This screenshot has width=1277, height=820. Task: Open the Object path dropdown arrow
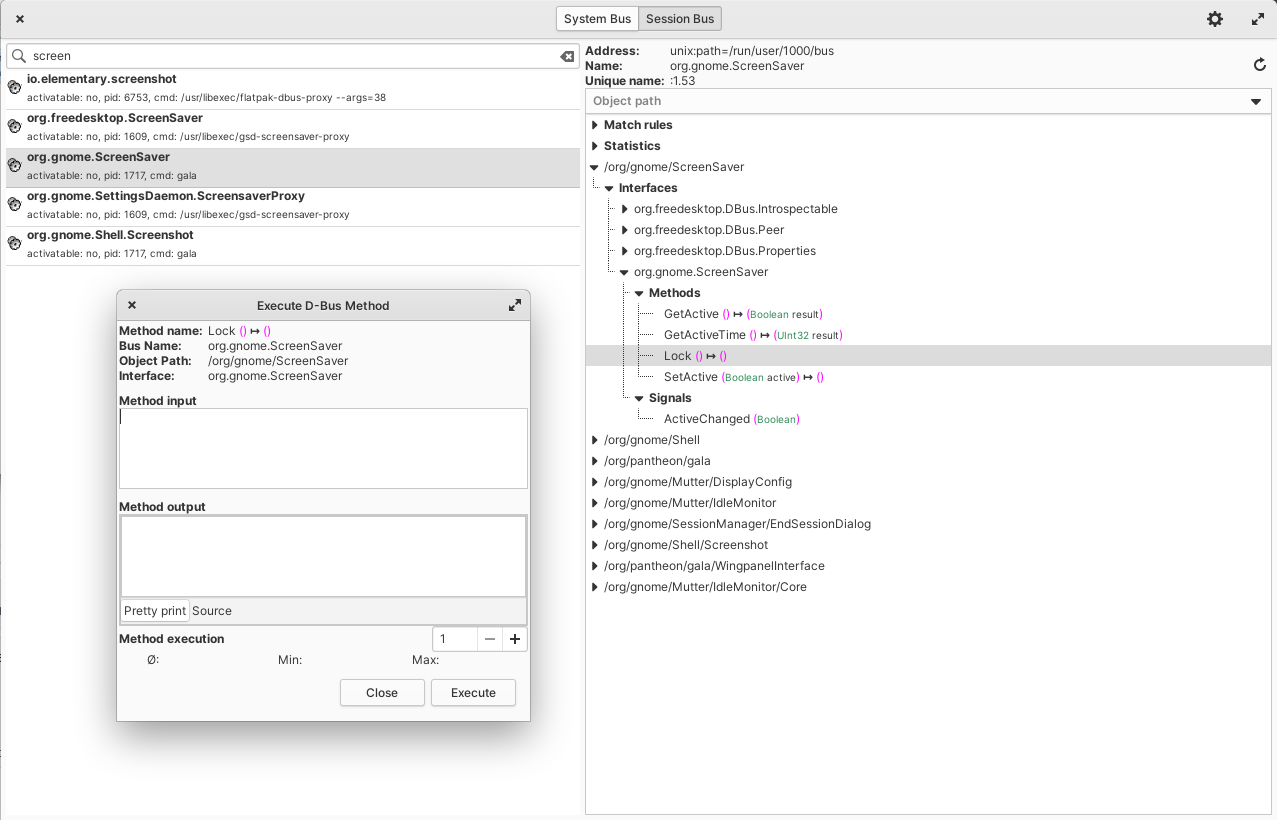click(x=1256, y=102)
